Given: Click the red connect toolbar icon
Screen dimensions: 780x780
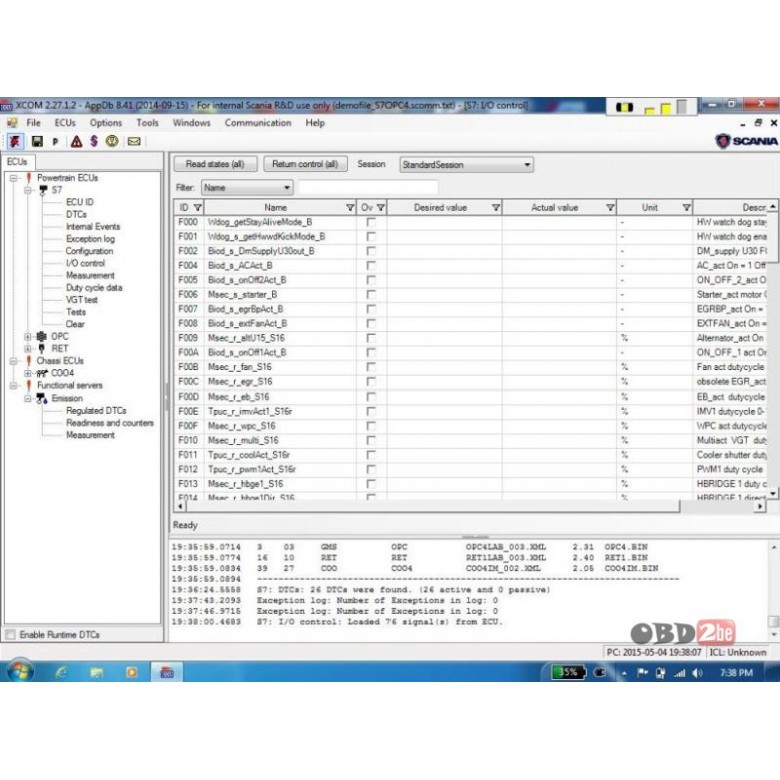Looking at the screenshot, I should coord(14,141).
